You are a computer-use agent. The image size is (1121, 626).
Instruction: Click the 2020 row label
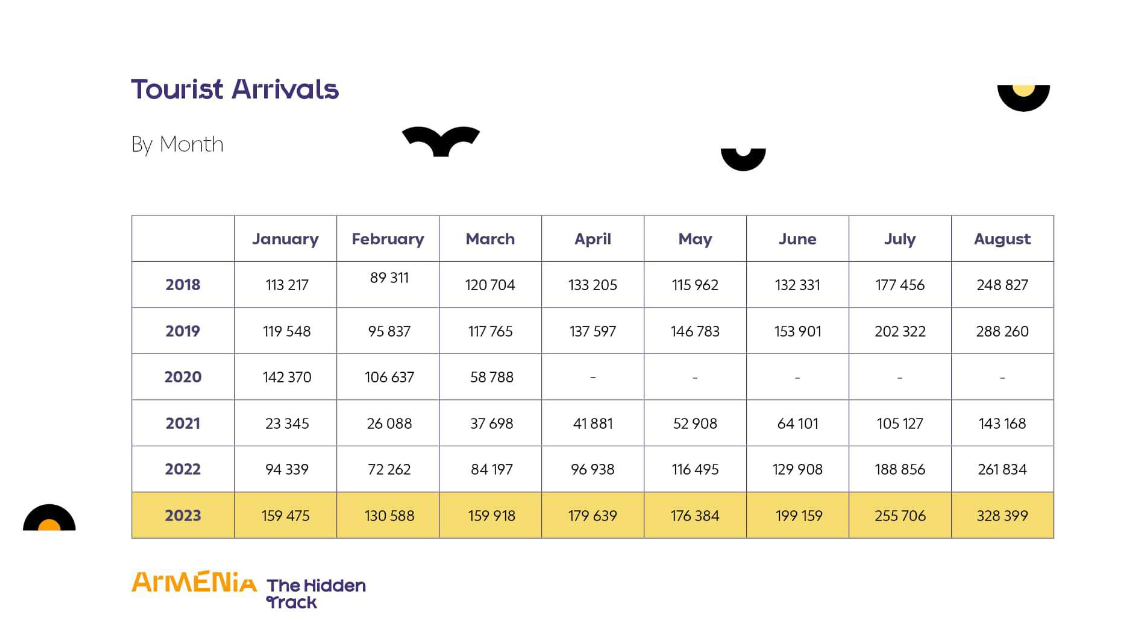(x=183, y=377)
